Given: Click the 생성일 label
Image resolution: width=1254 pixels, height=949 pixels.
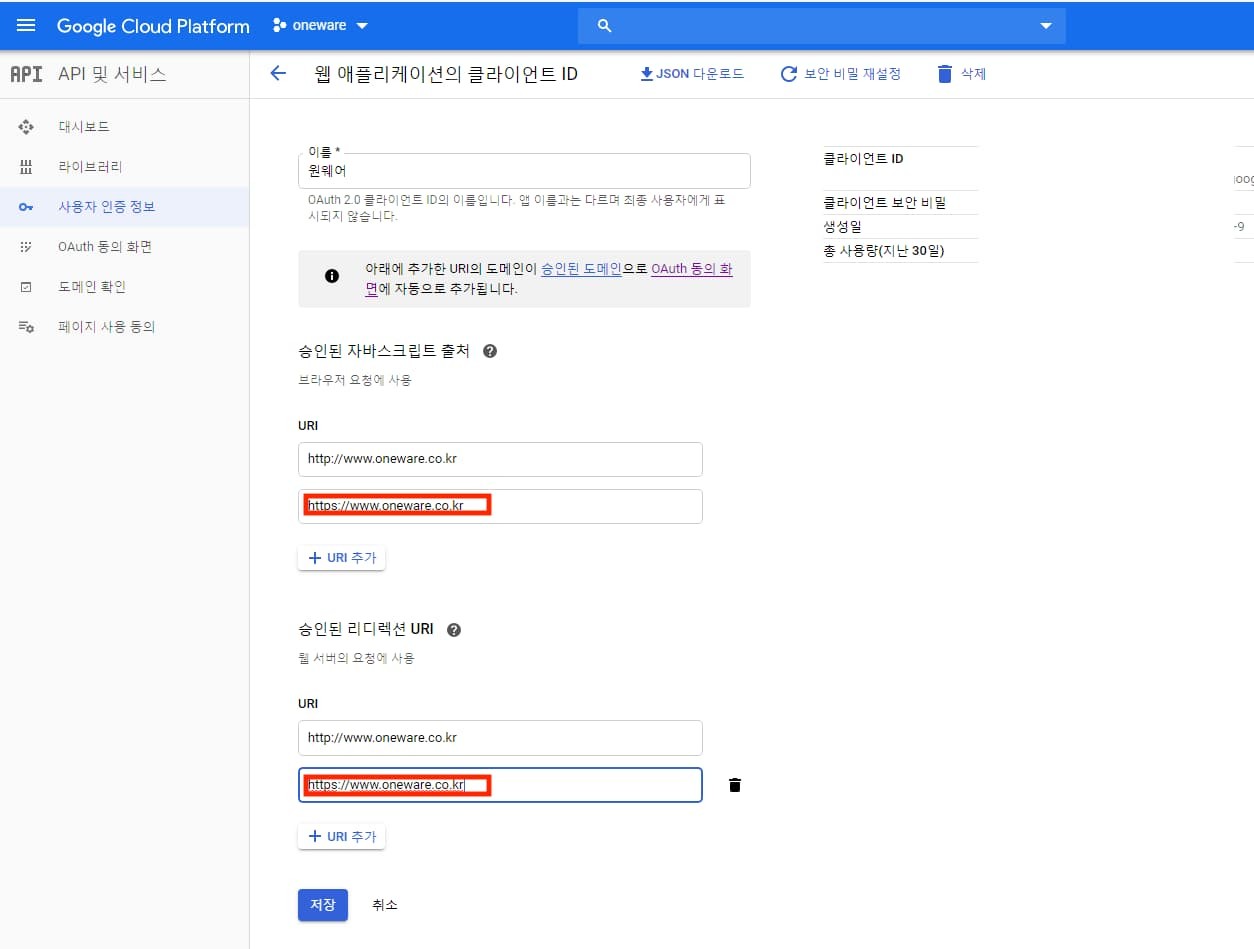Looking at the screenshot, I should [x=842, y=227].
